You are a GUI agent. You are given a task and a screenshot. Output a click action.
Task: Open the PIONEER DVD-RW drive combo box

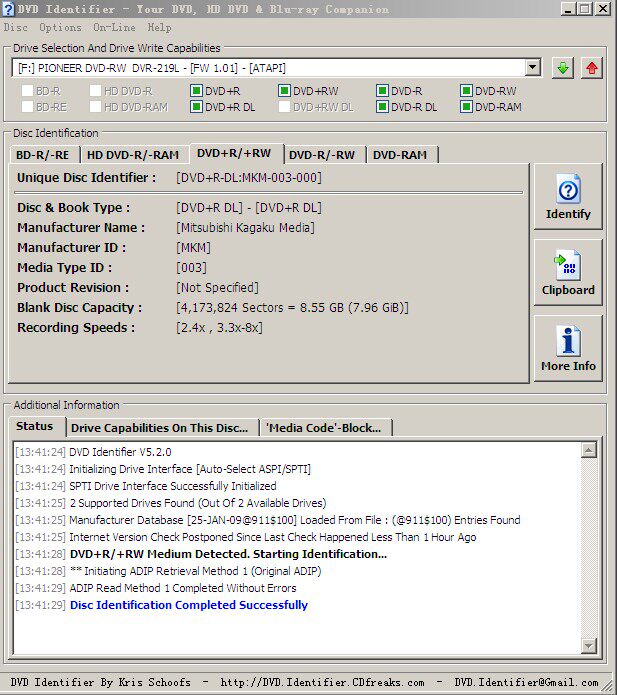276,68
